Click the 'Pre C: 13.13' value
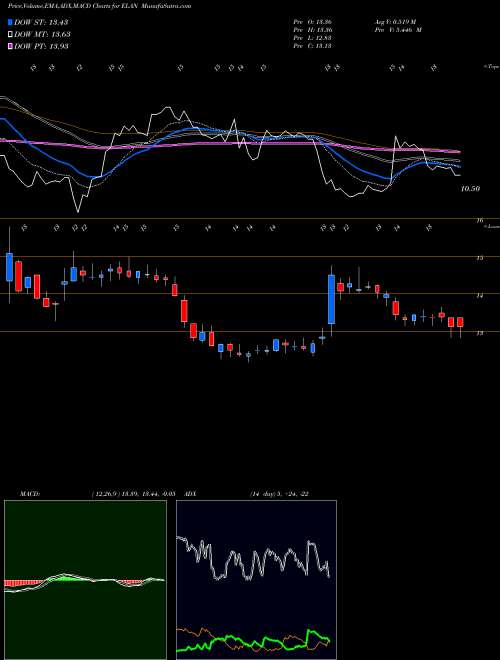The image size is (500, 660). [312, 46]
